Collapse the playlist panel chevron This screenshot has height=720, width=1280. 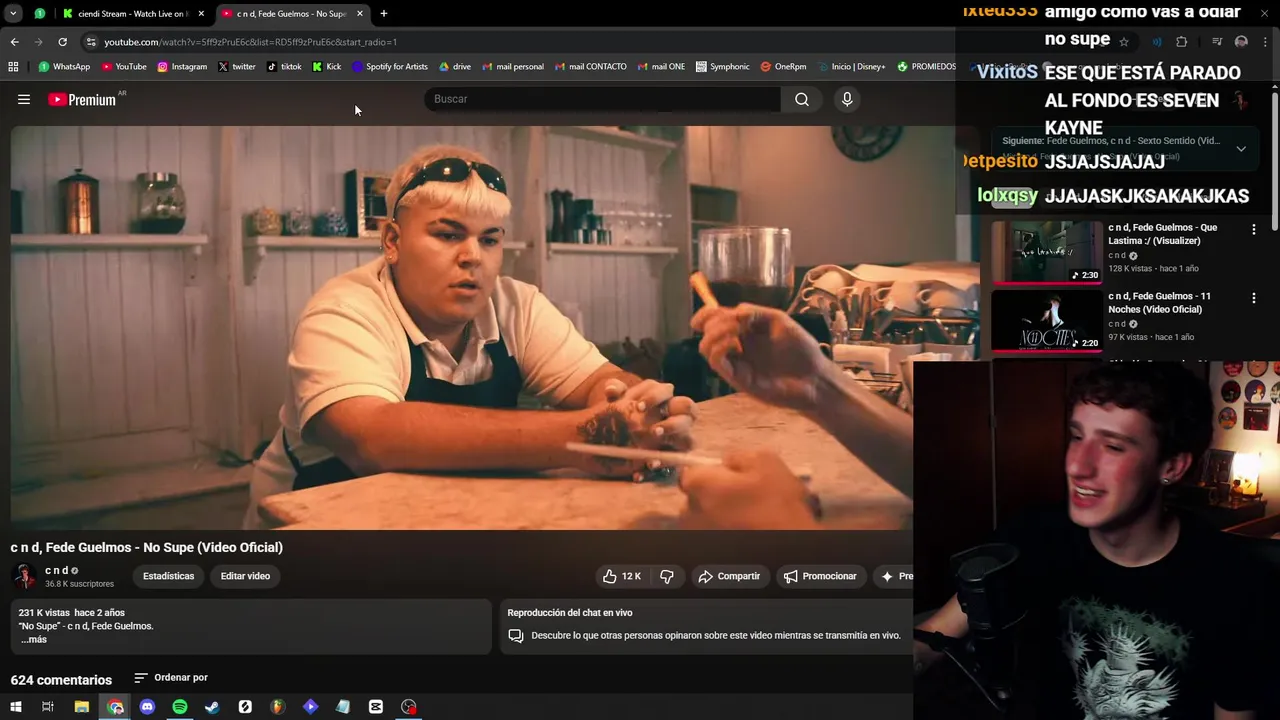point(1241,149)
